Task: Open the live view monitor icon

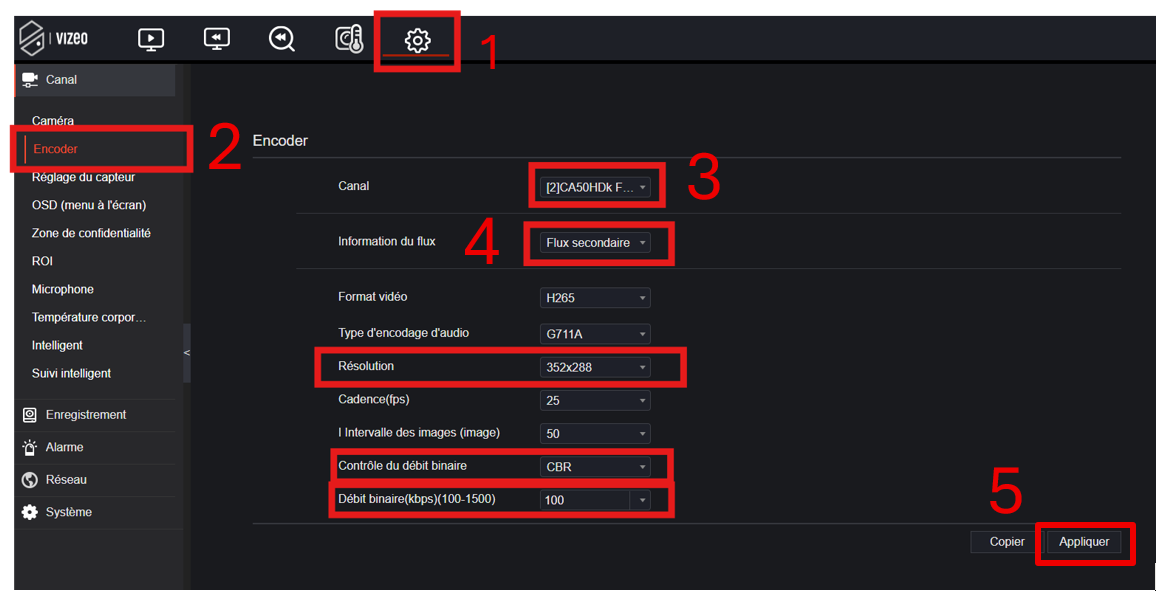Action: [151, 39]
